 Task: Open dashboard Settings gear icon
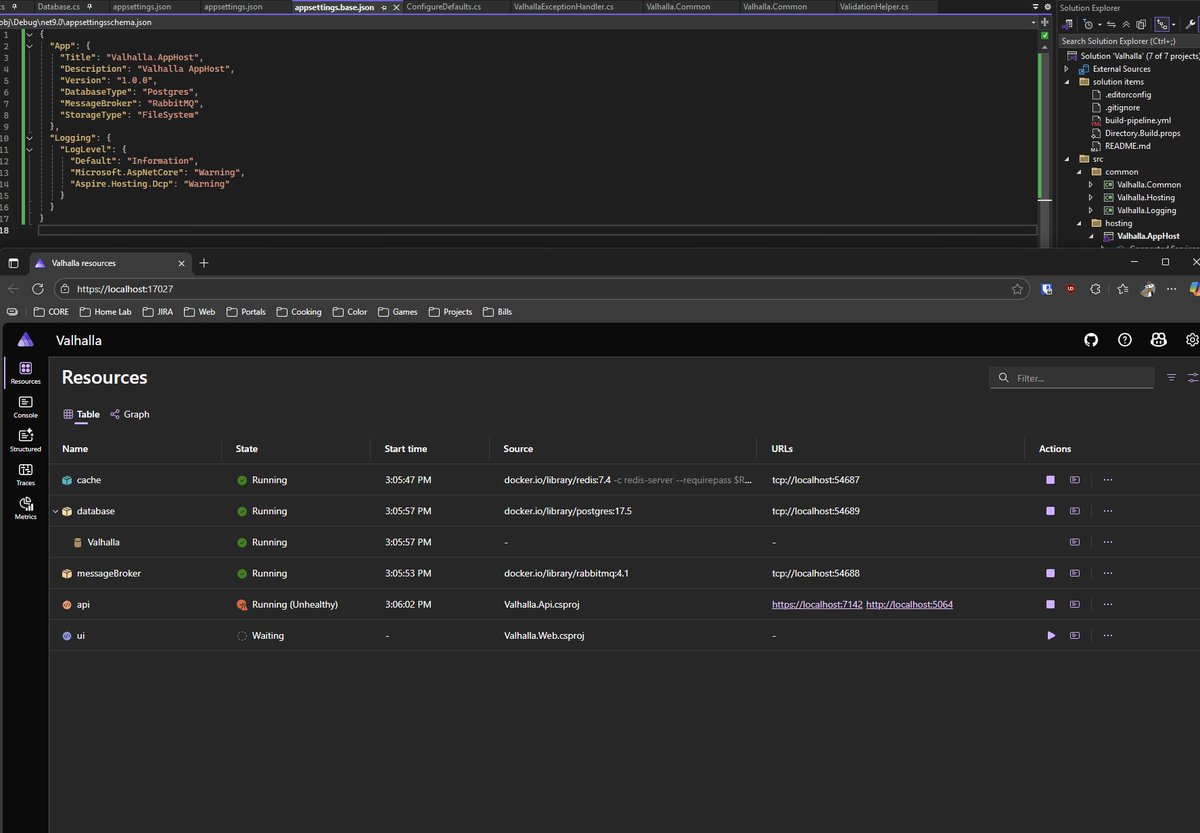[x=1192, y=340]
